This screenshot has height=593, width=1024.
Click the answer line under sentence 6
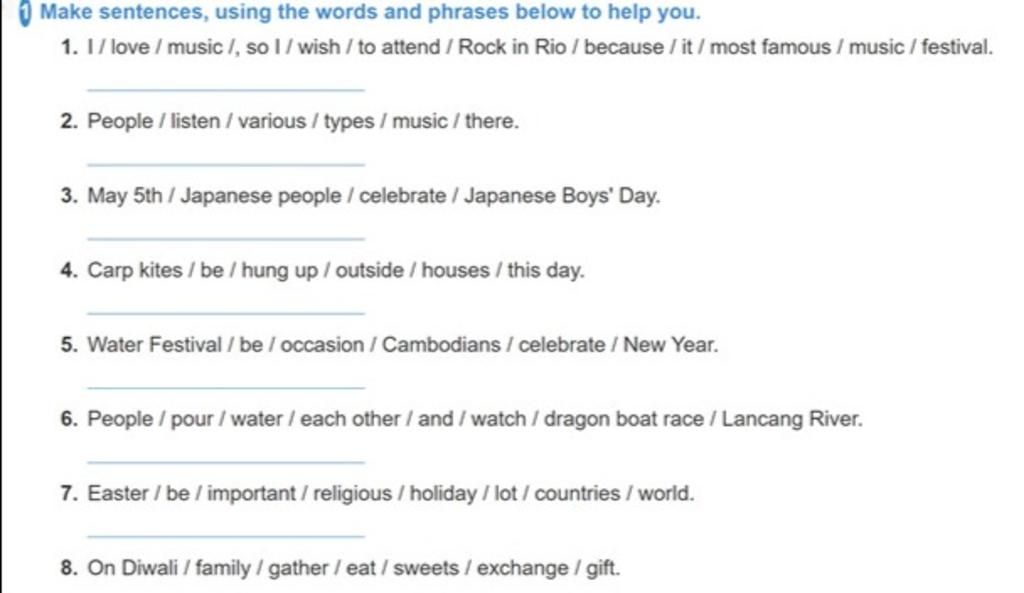tap(226, 461)
